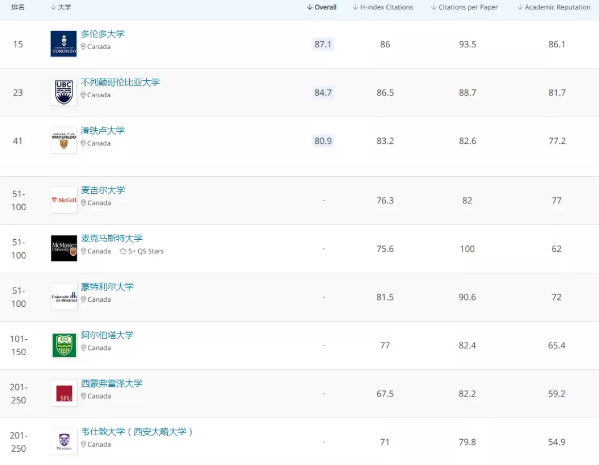Open the Université de Montréal logo

(x=64, y=296)
